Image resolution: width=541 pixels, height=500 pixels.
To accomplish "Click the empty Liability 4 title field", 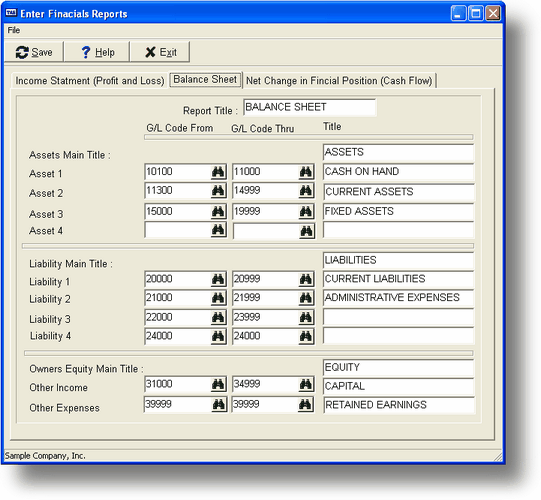I will 399,336.
